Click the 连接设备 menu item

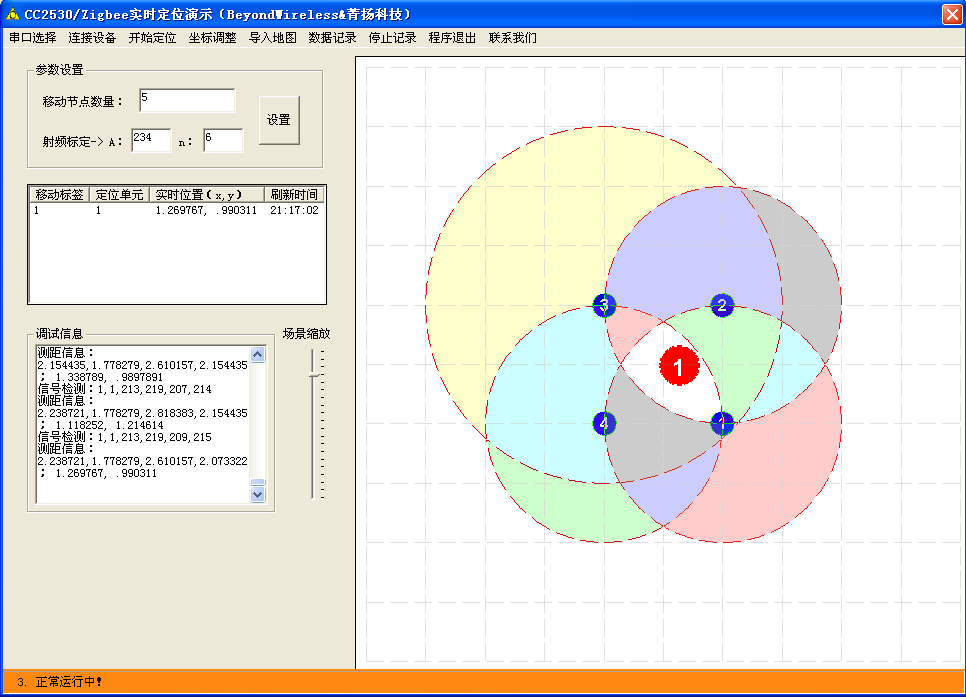[x=92, y=38]
